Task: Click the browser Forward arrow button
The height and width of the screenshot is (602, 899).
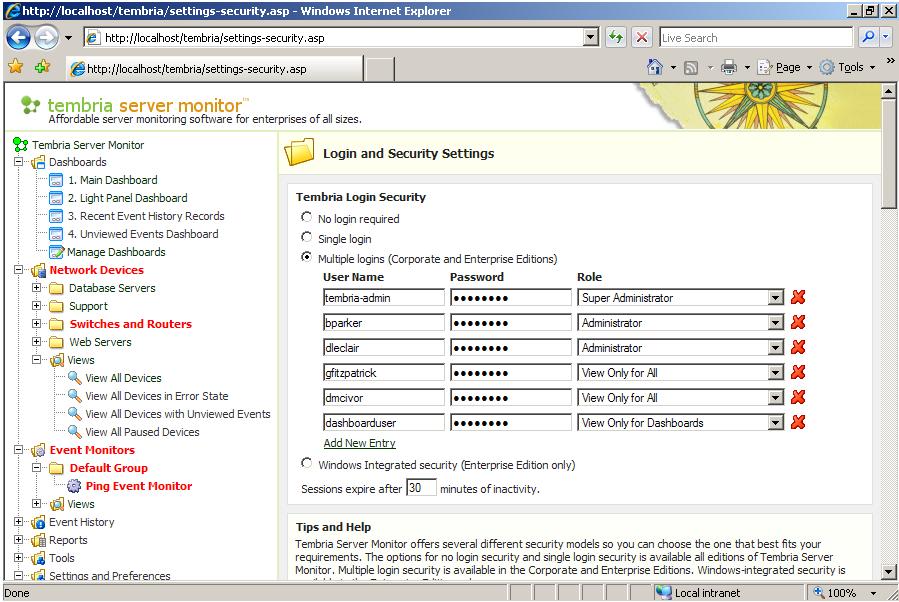Action: click(x=46, y=38)
